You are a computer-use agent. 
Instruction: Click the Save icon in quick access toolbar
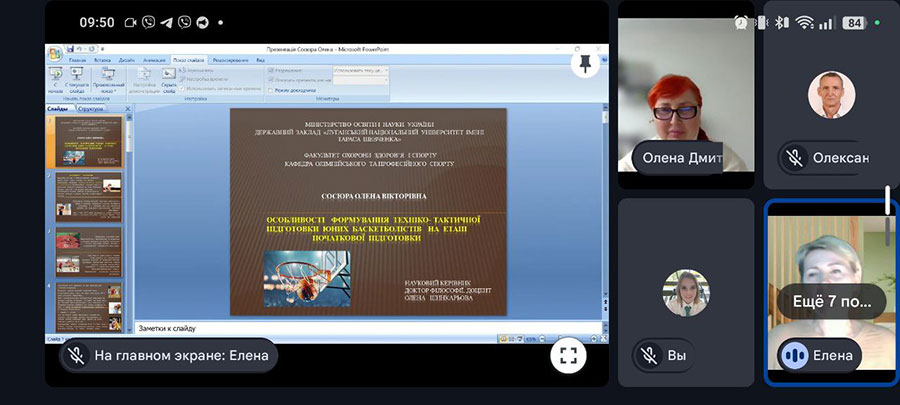tap(71, 49)
